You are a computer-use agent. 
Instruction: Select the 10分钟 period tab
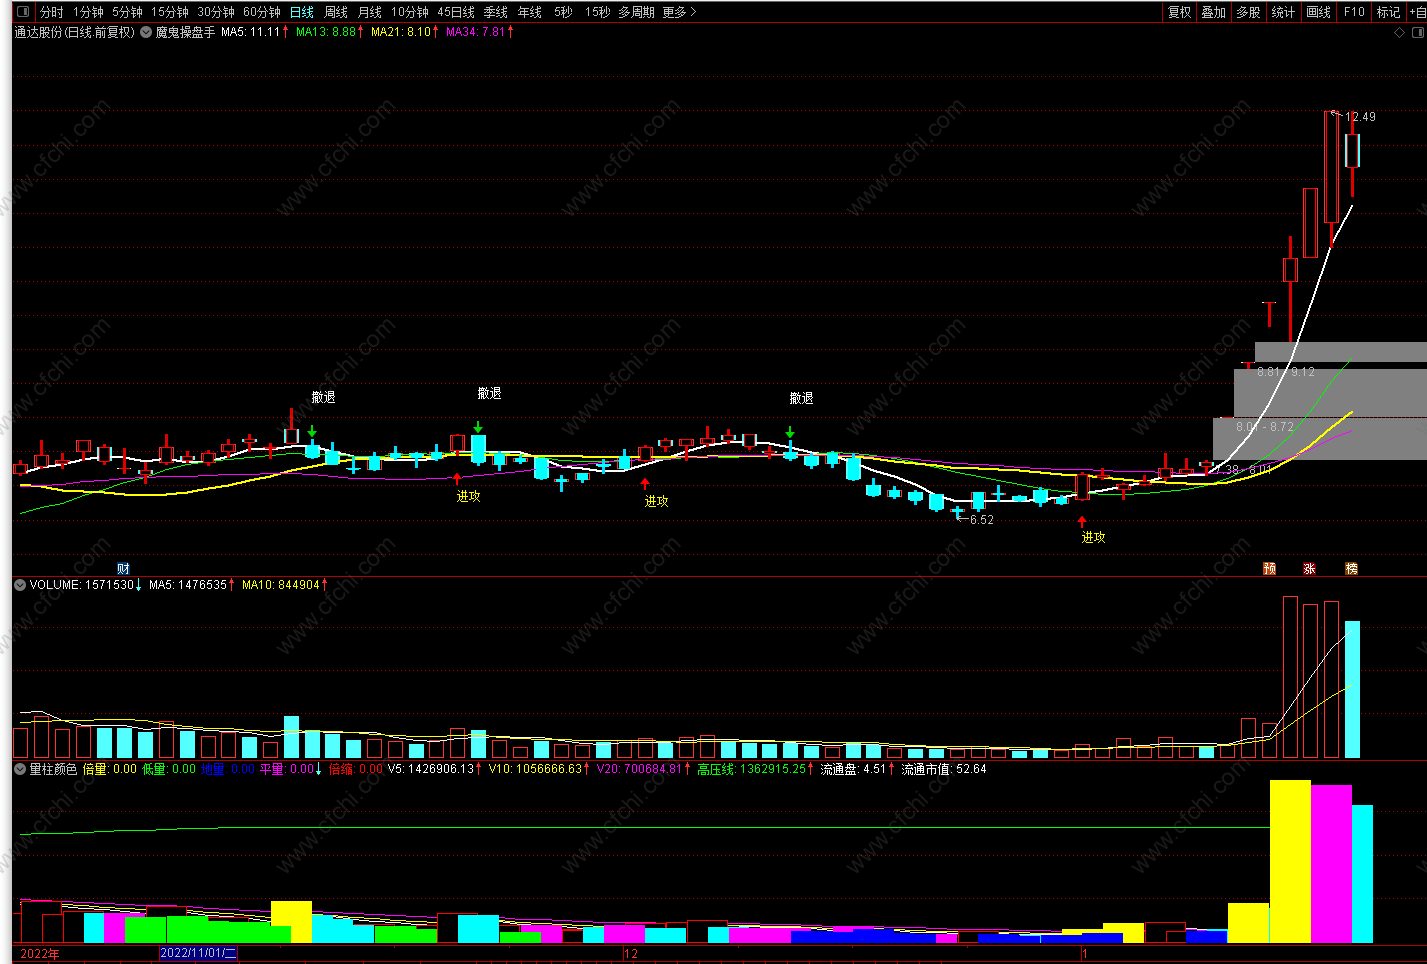coord(410,12)
